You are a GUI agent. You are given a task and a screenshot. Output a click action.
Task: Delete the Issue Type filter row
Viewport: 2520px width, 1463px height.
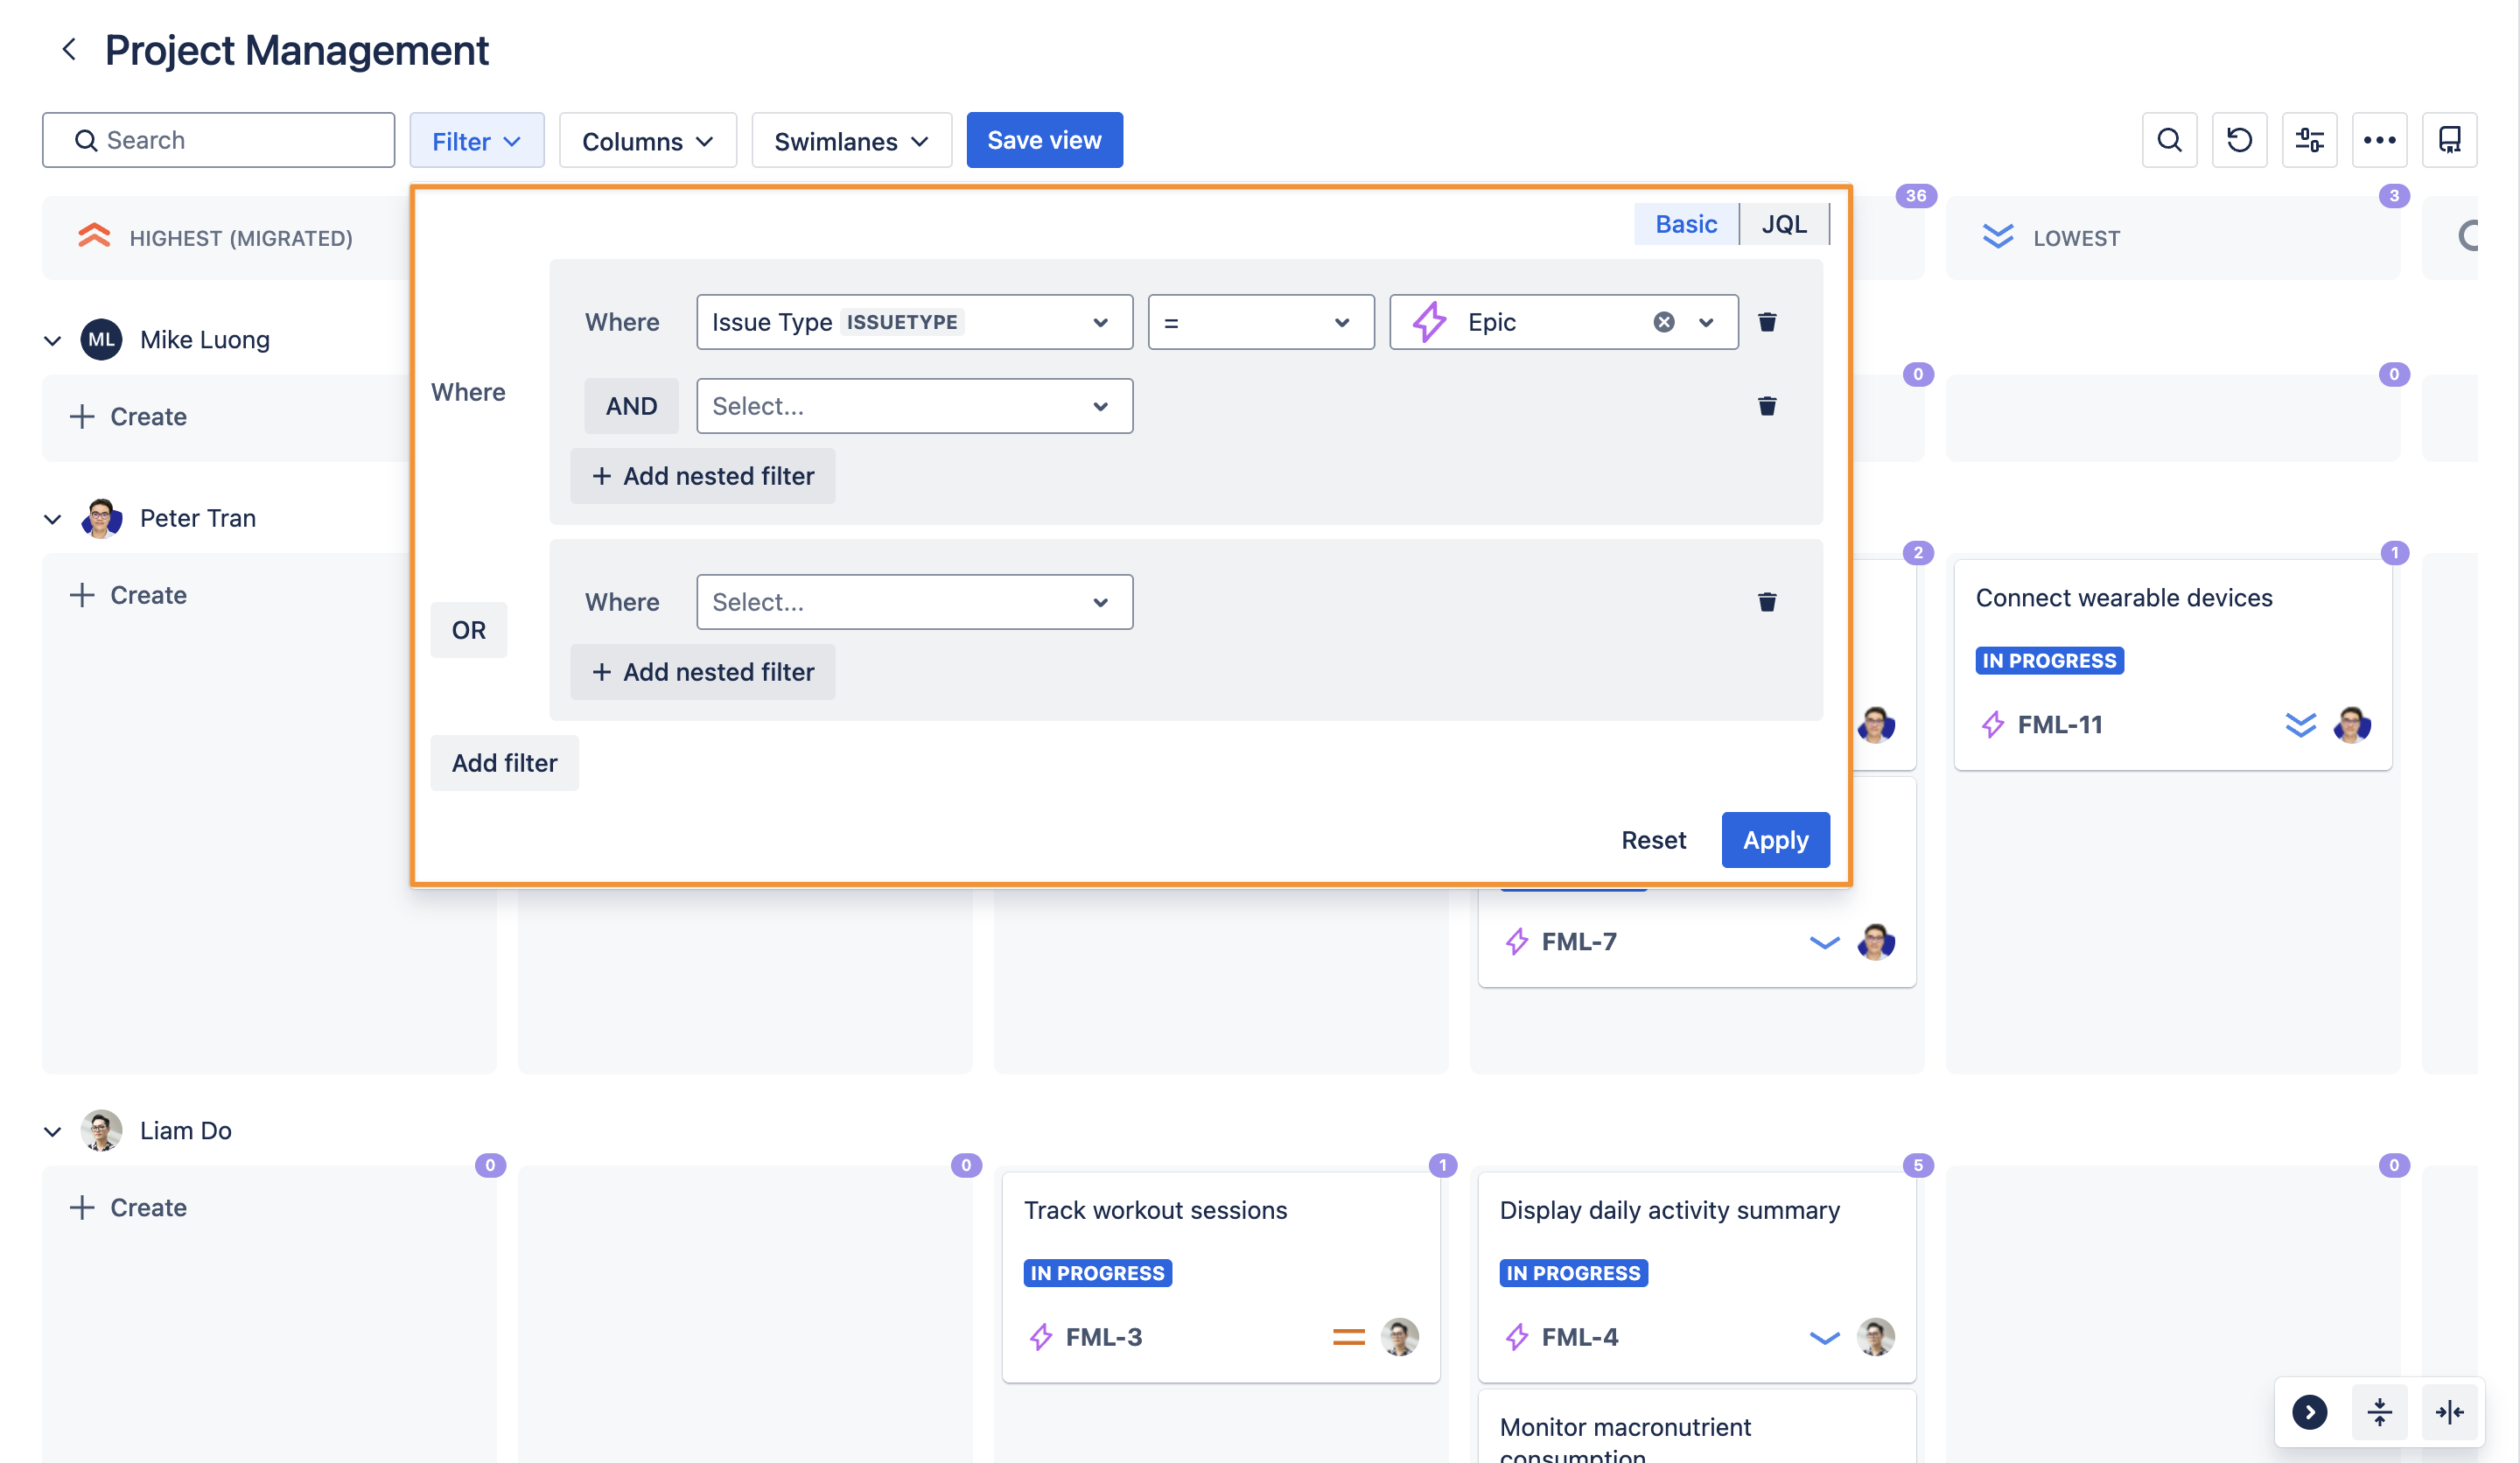pyautogui.click(x=1767, y=322)
